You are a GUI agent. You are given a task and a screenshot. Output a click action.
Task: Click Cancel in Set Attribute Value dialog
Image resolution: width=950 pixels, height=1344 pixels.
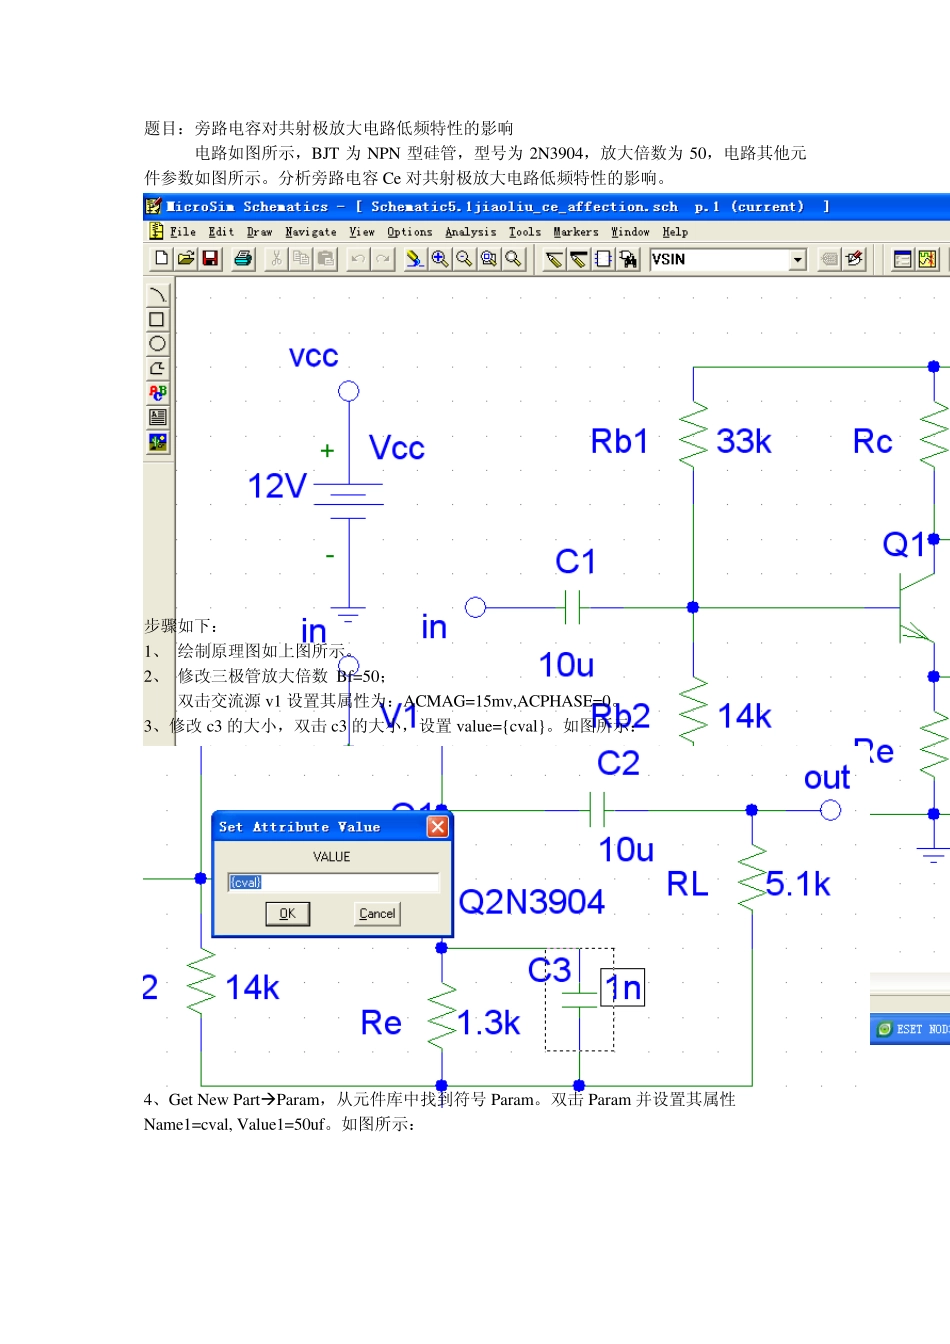click(x=377, y=914)
